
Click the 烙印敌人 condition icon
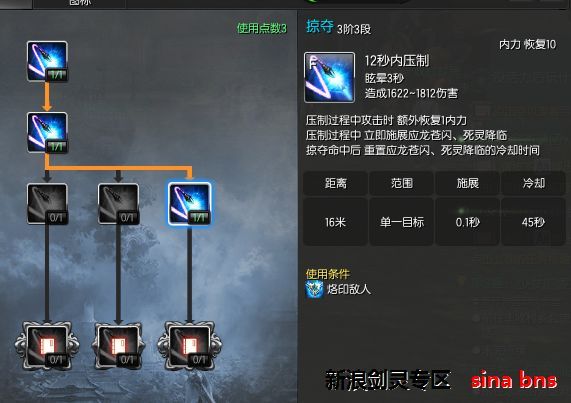pos(314,289)
